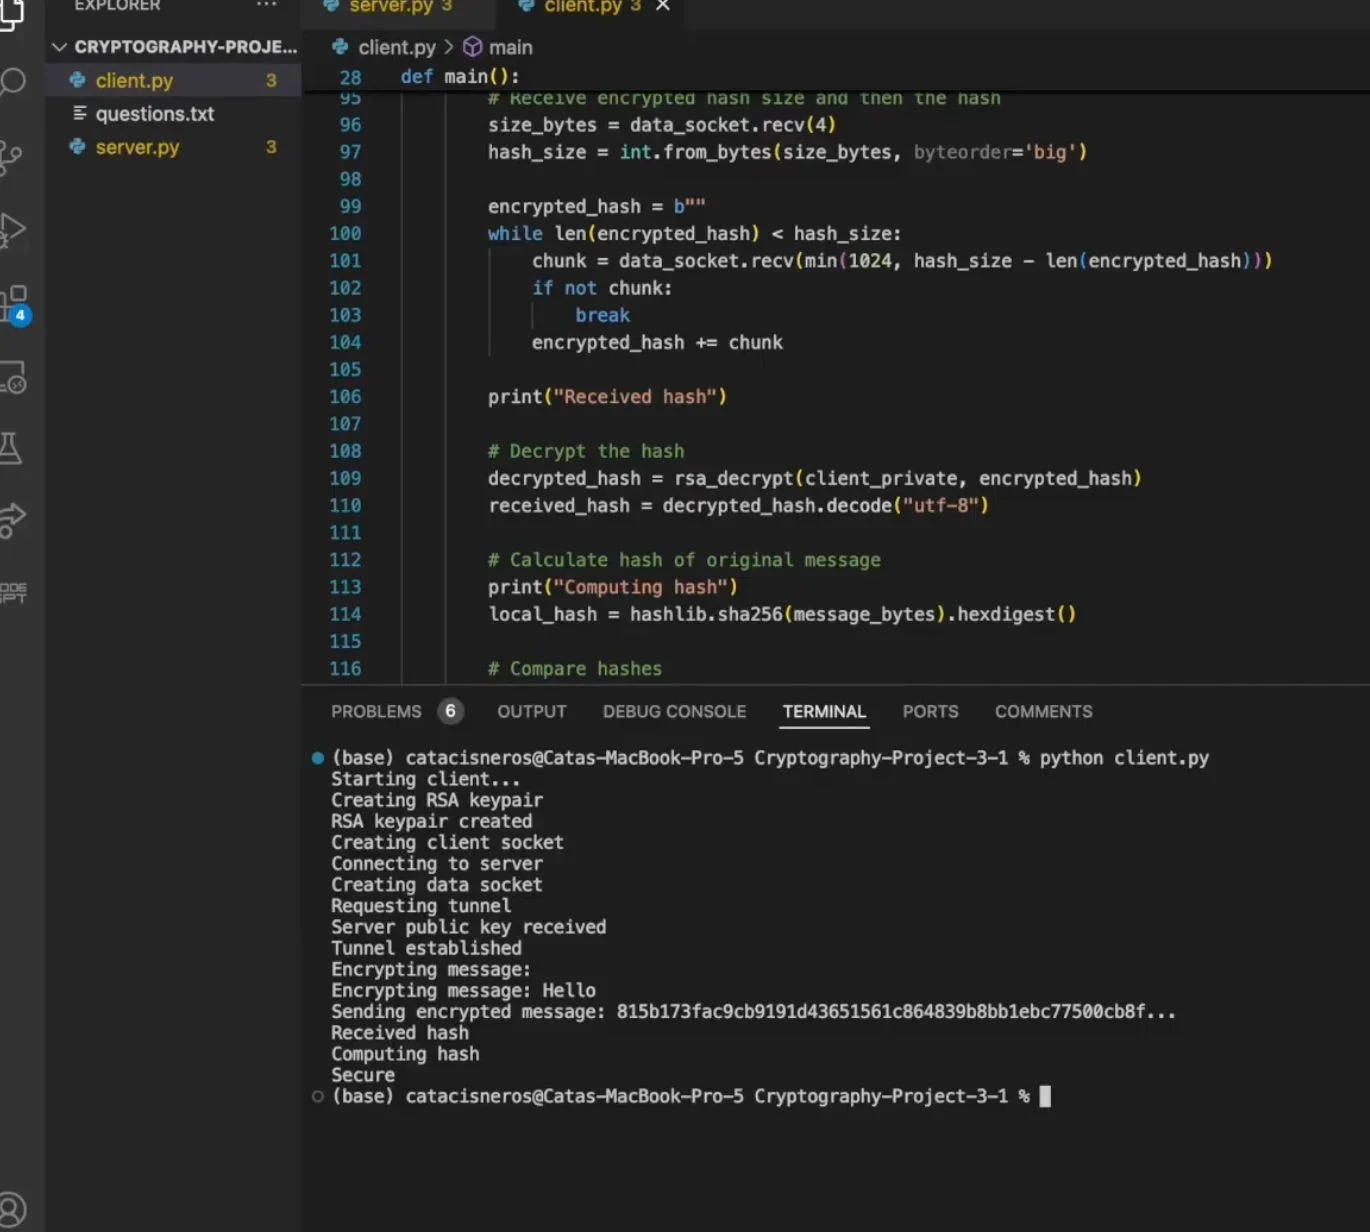Click on 'print("Received hash")' code line
1370x1232 pixels.
coord(607,397)
